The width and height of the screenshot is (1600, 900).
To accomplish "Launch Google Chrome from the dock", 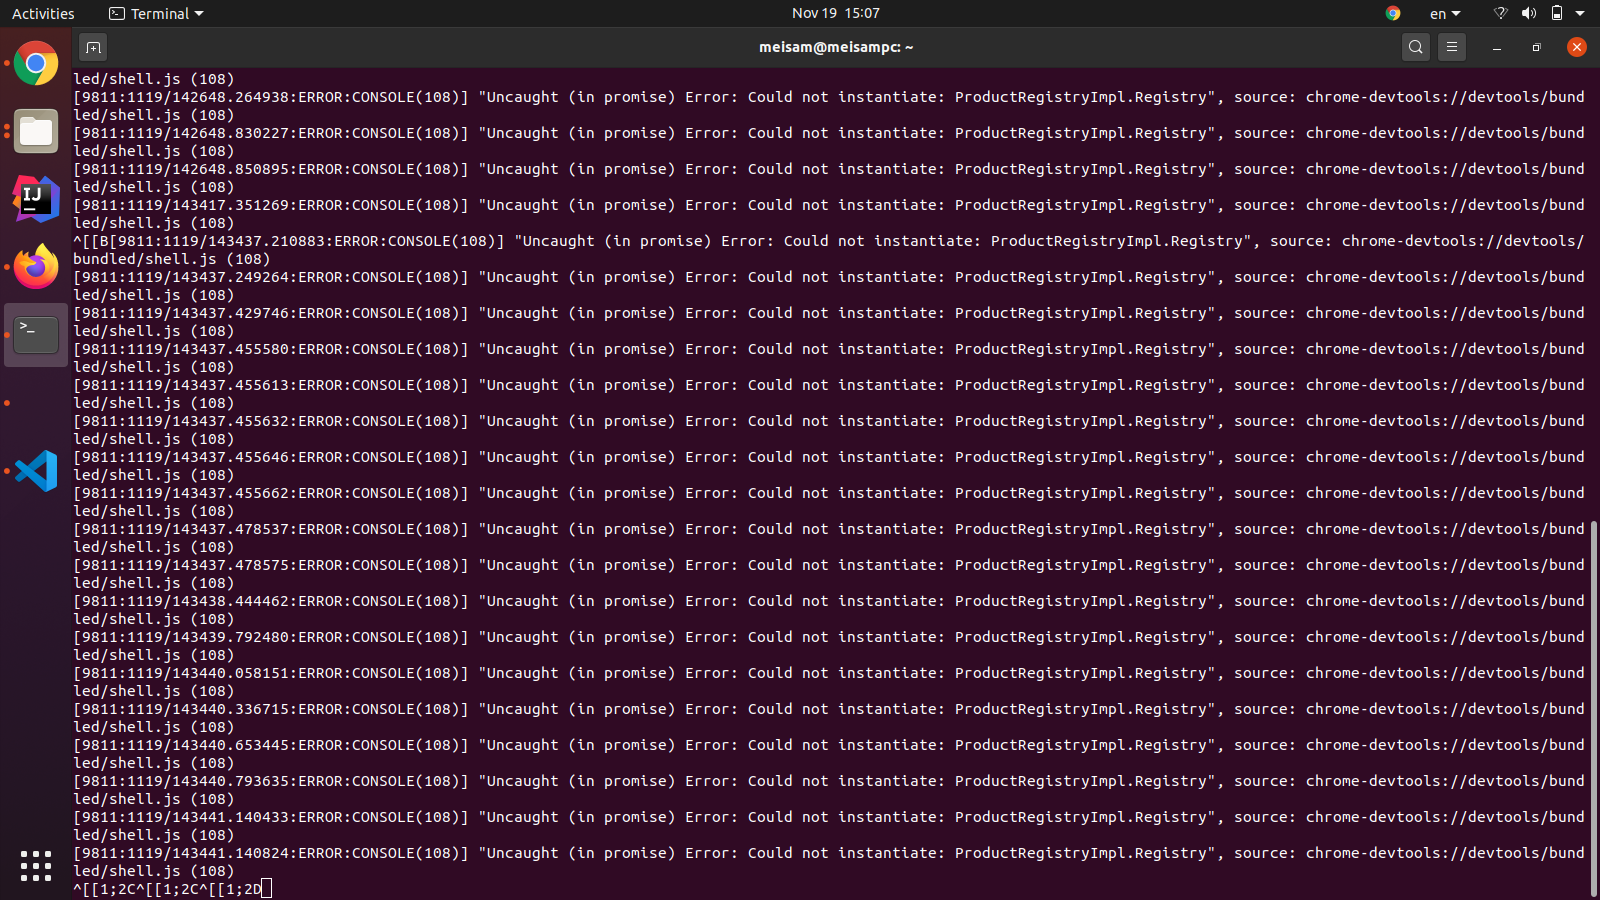I will coord(36,63).
